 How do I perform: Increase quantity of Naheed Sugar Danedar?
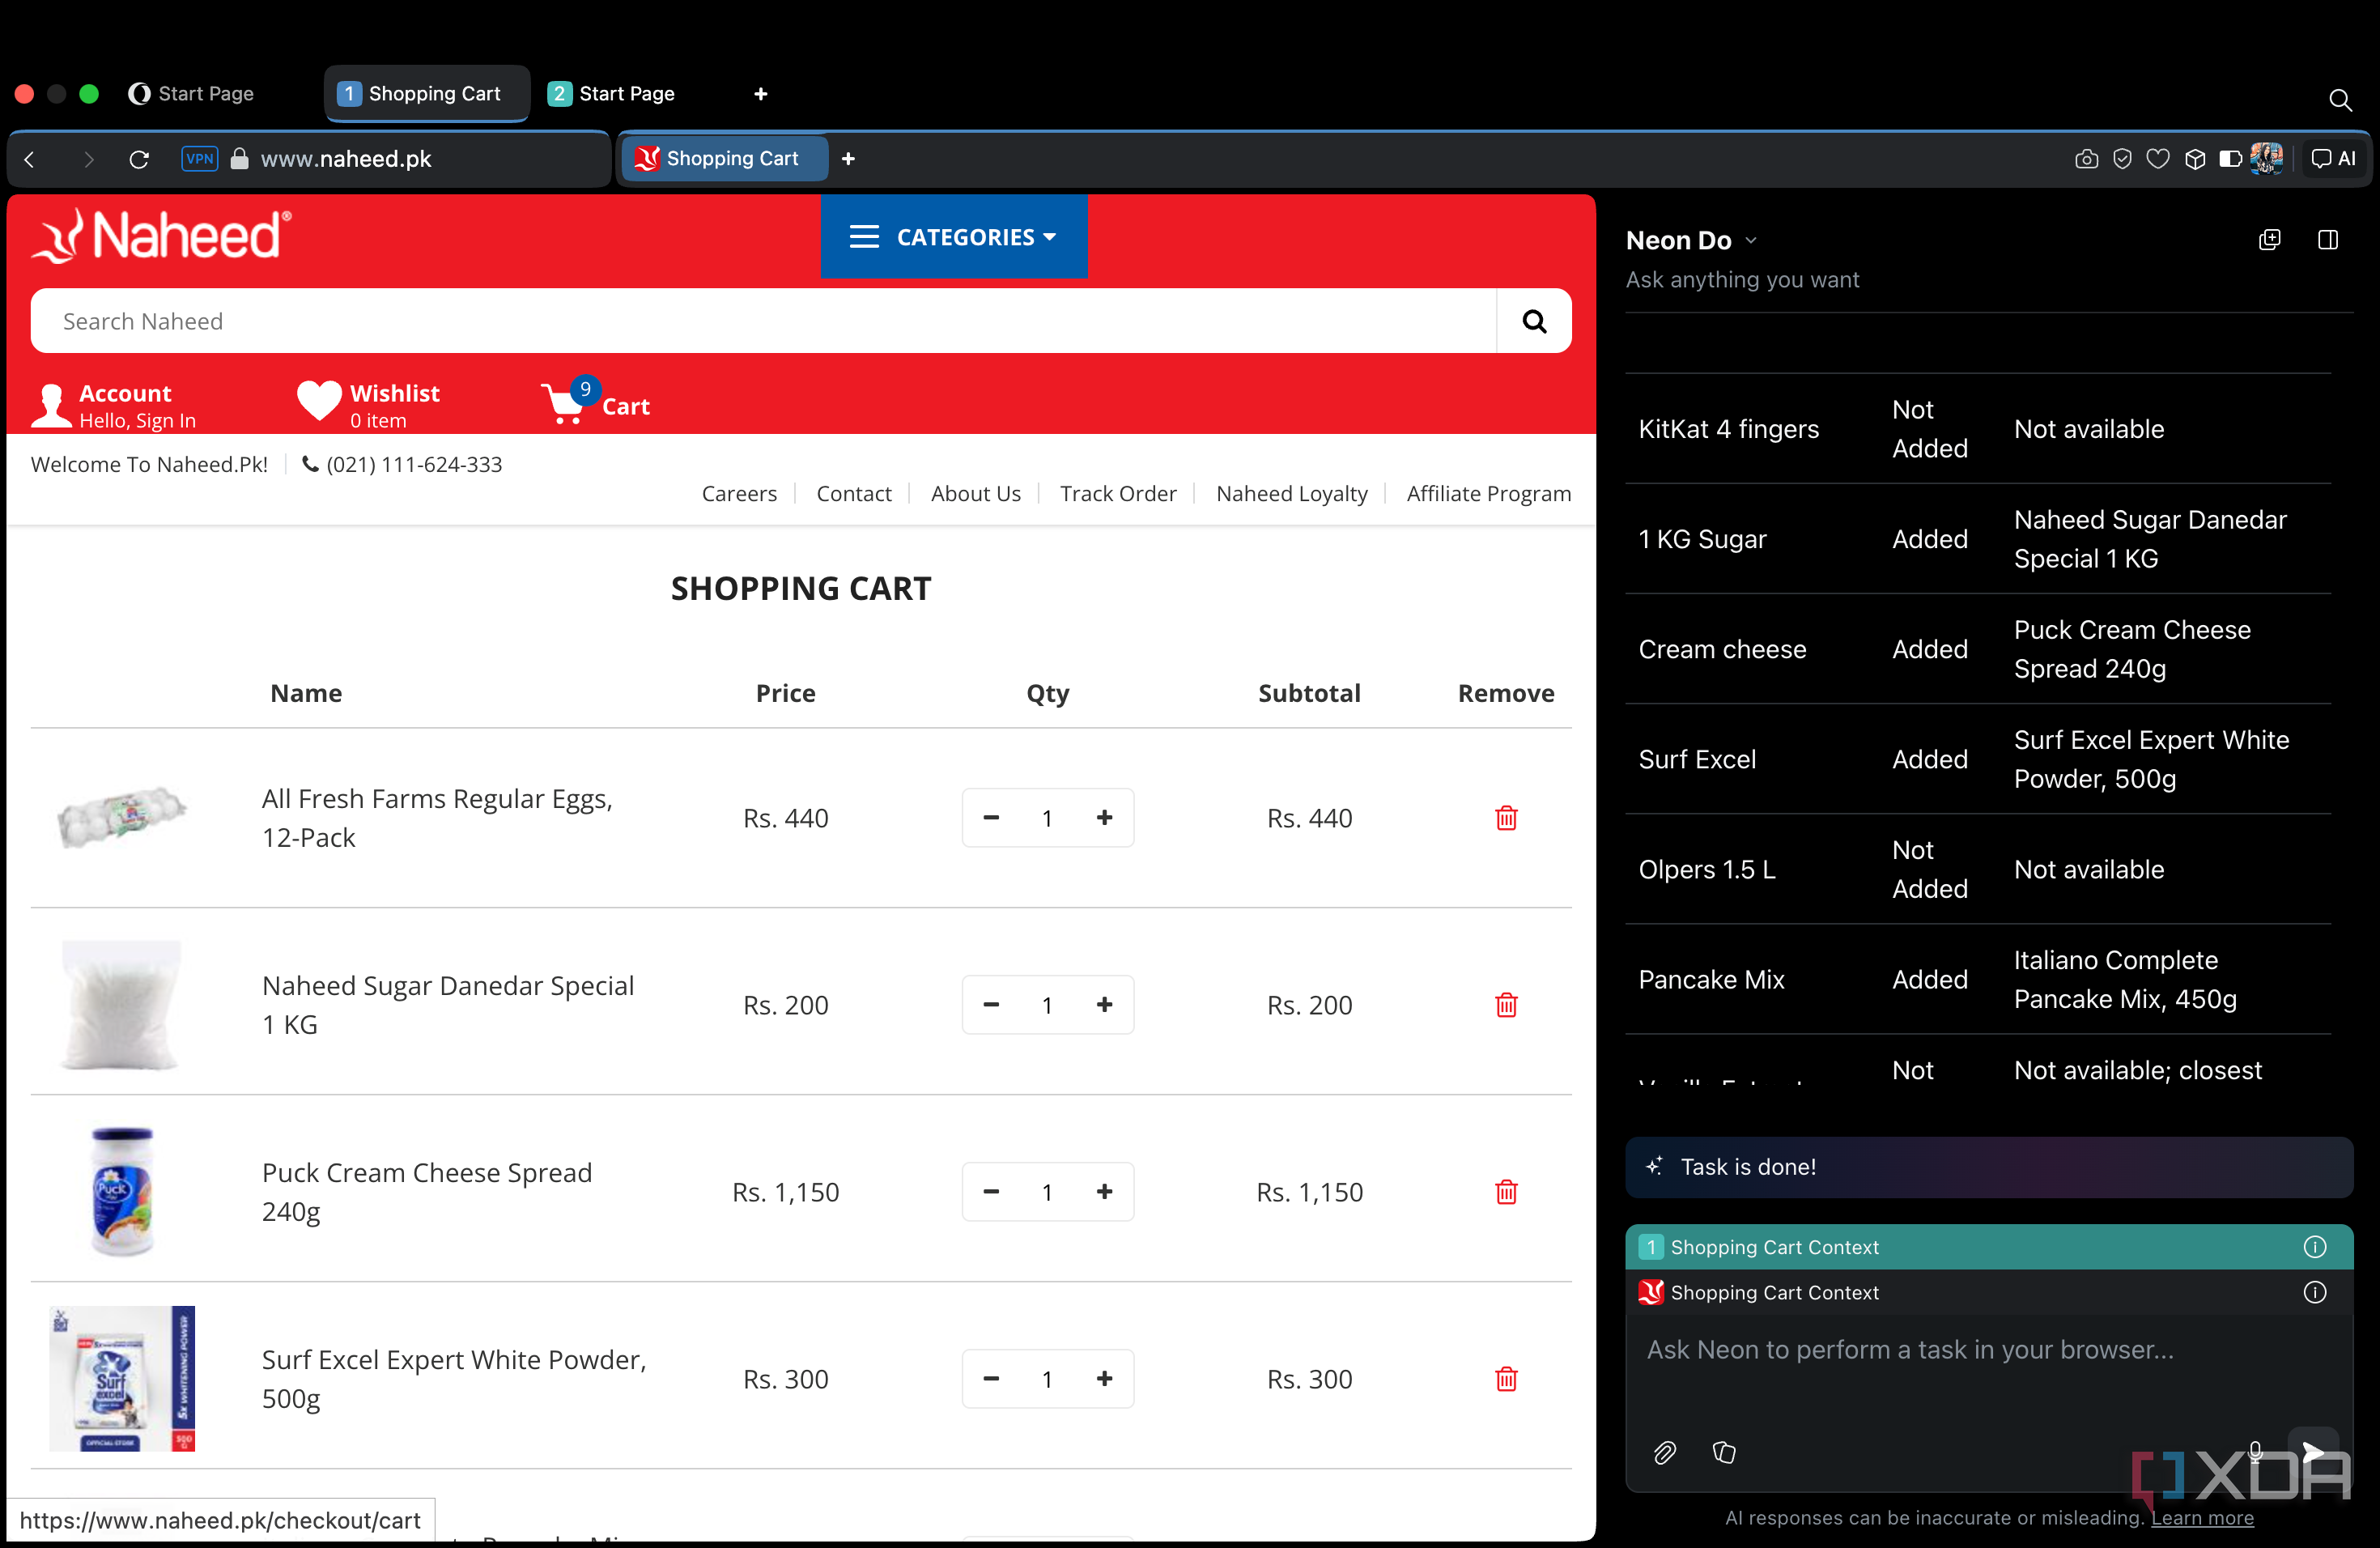[1104, 1004]
